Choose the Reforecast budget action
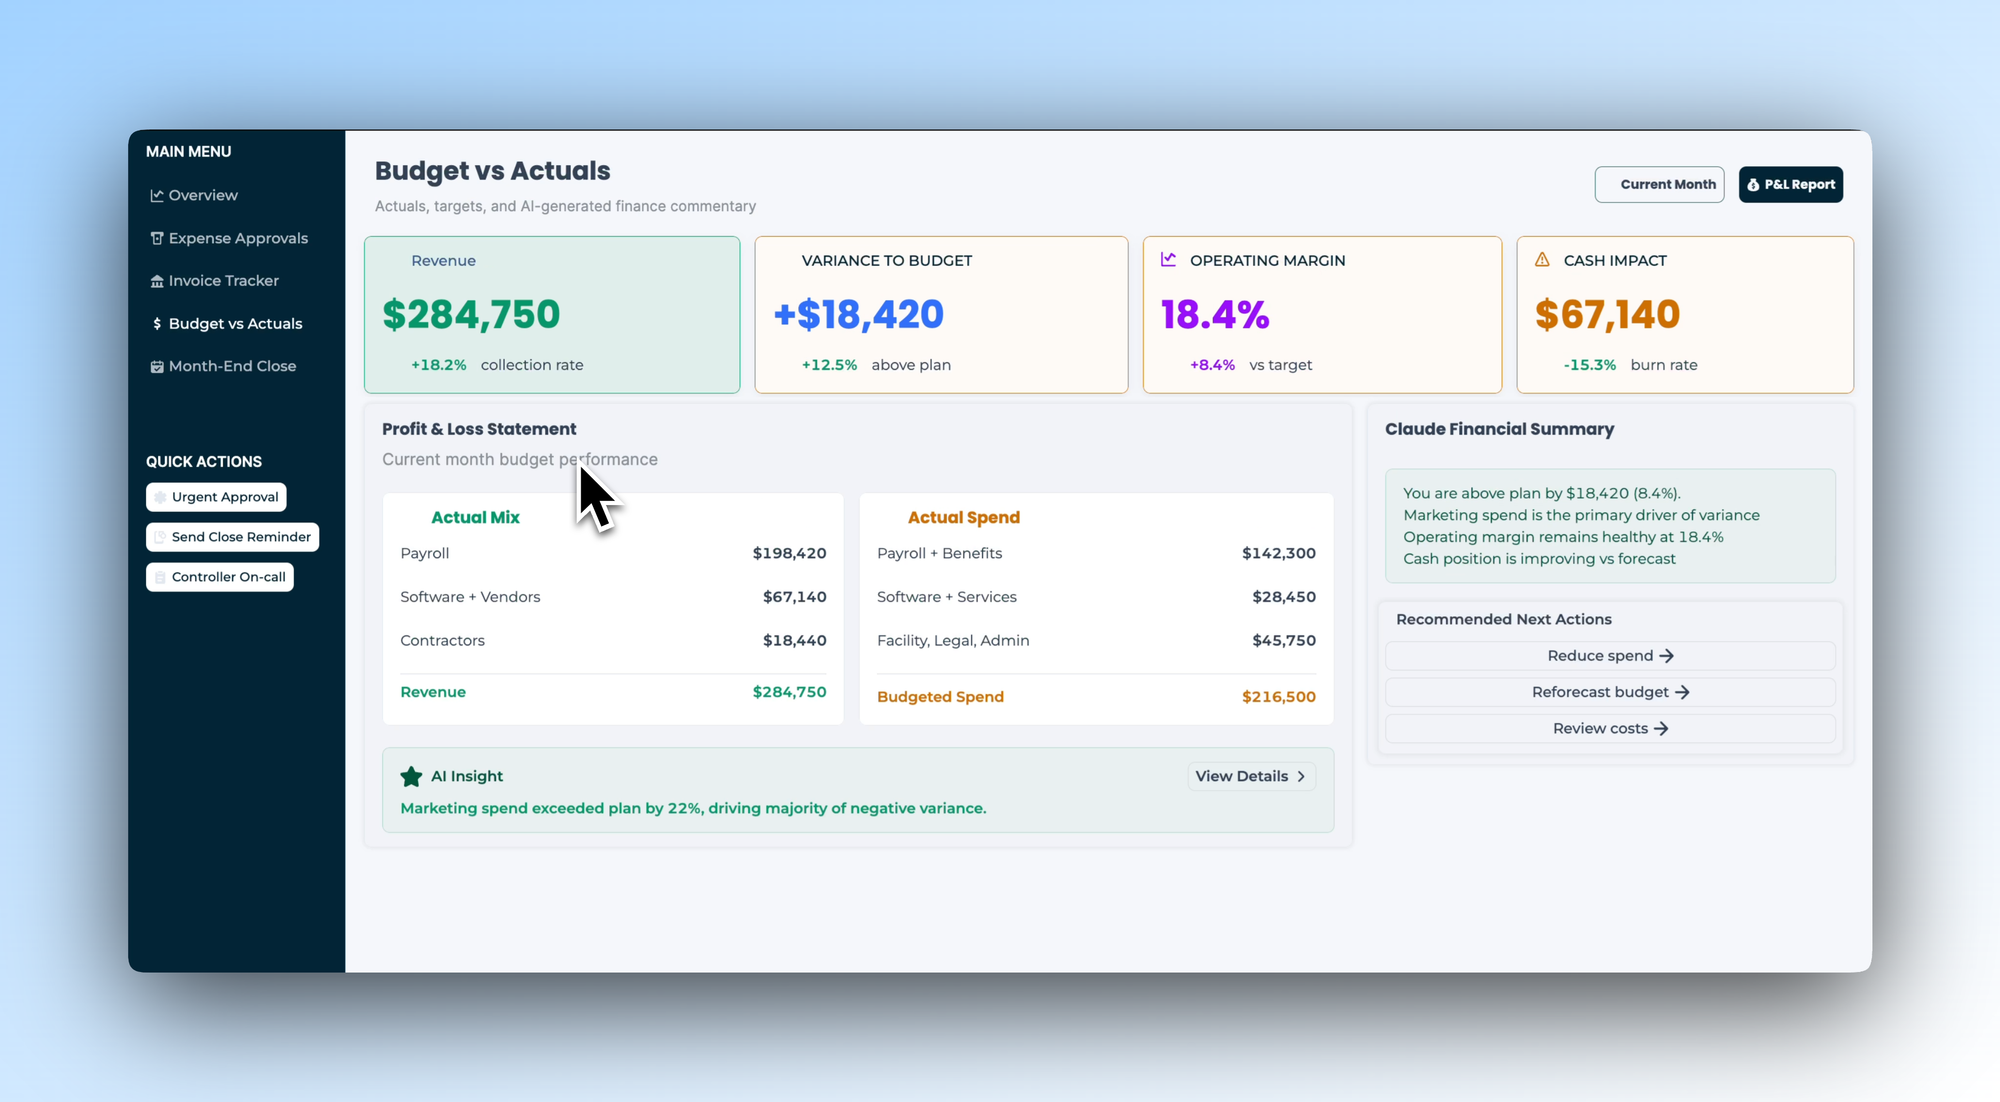This screenshot has width=2000, height=1102. (x=1610, y=693)
